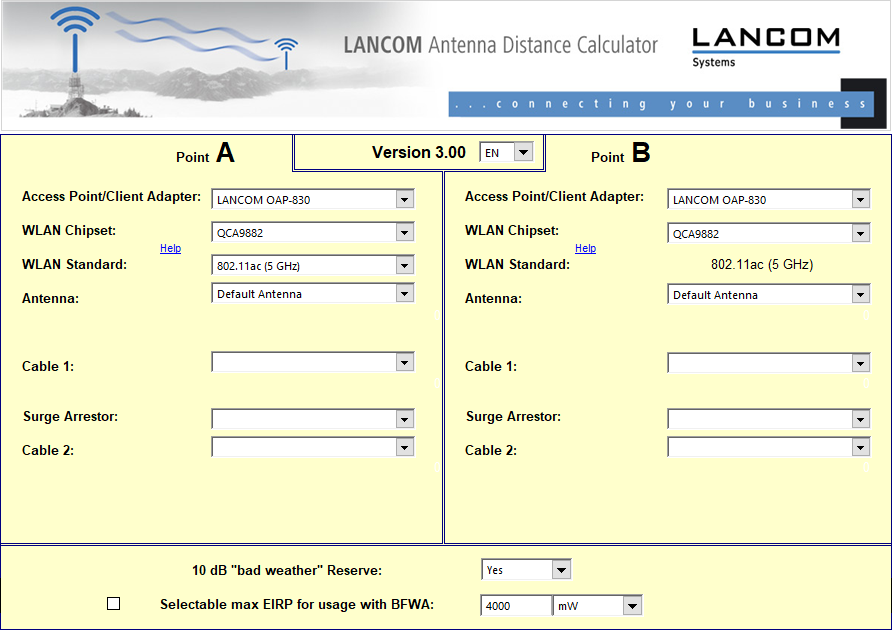Screen dimensions: 892x630
Task: Click the Help link in Point A
Action: click(170, 248)
